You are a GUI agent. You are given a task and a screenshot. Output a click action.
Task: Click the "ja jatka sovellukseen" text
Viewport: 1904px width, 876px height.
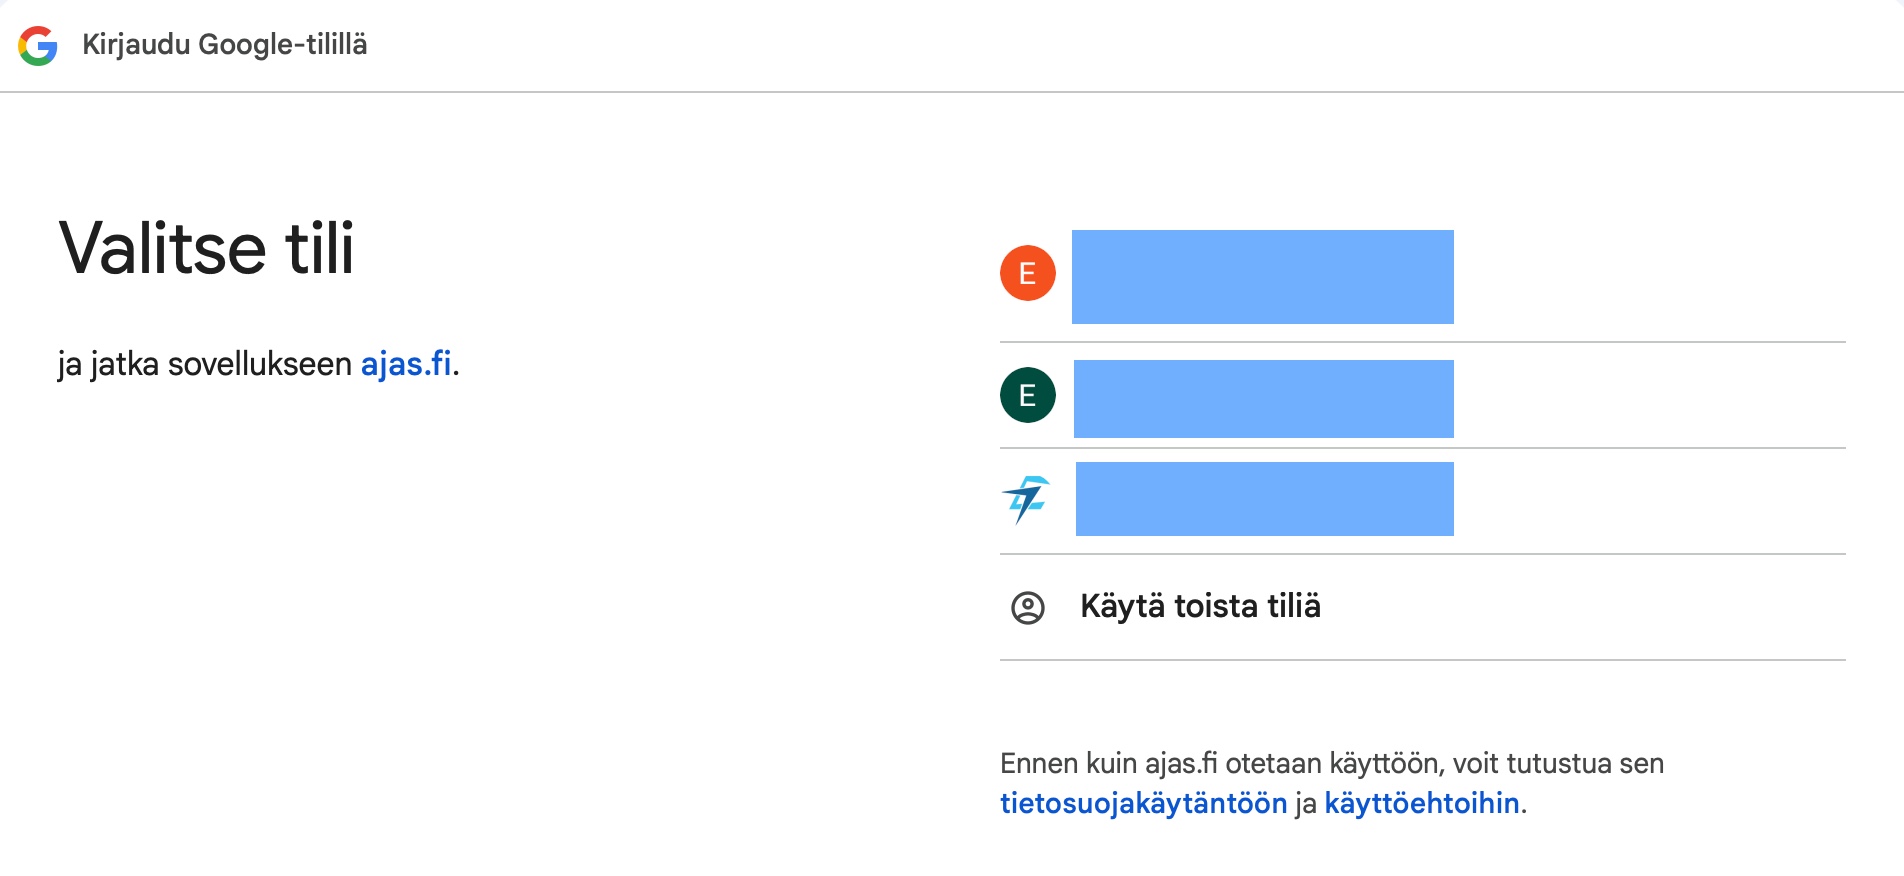(205, 364)
